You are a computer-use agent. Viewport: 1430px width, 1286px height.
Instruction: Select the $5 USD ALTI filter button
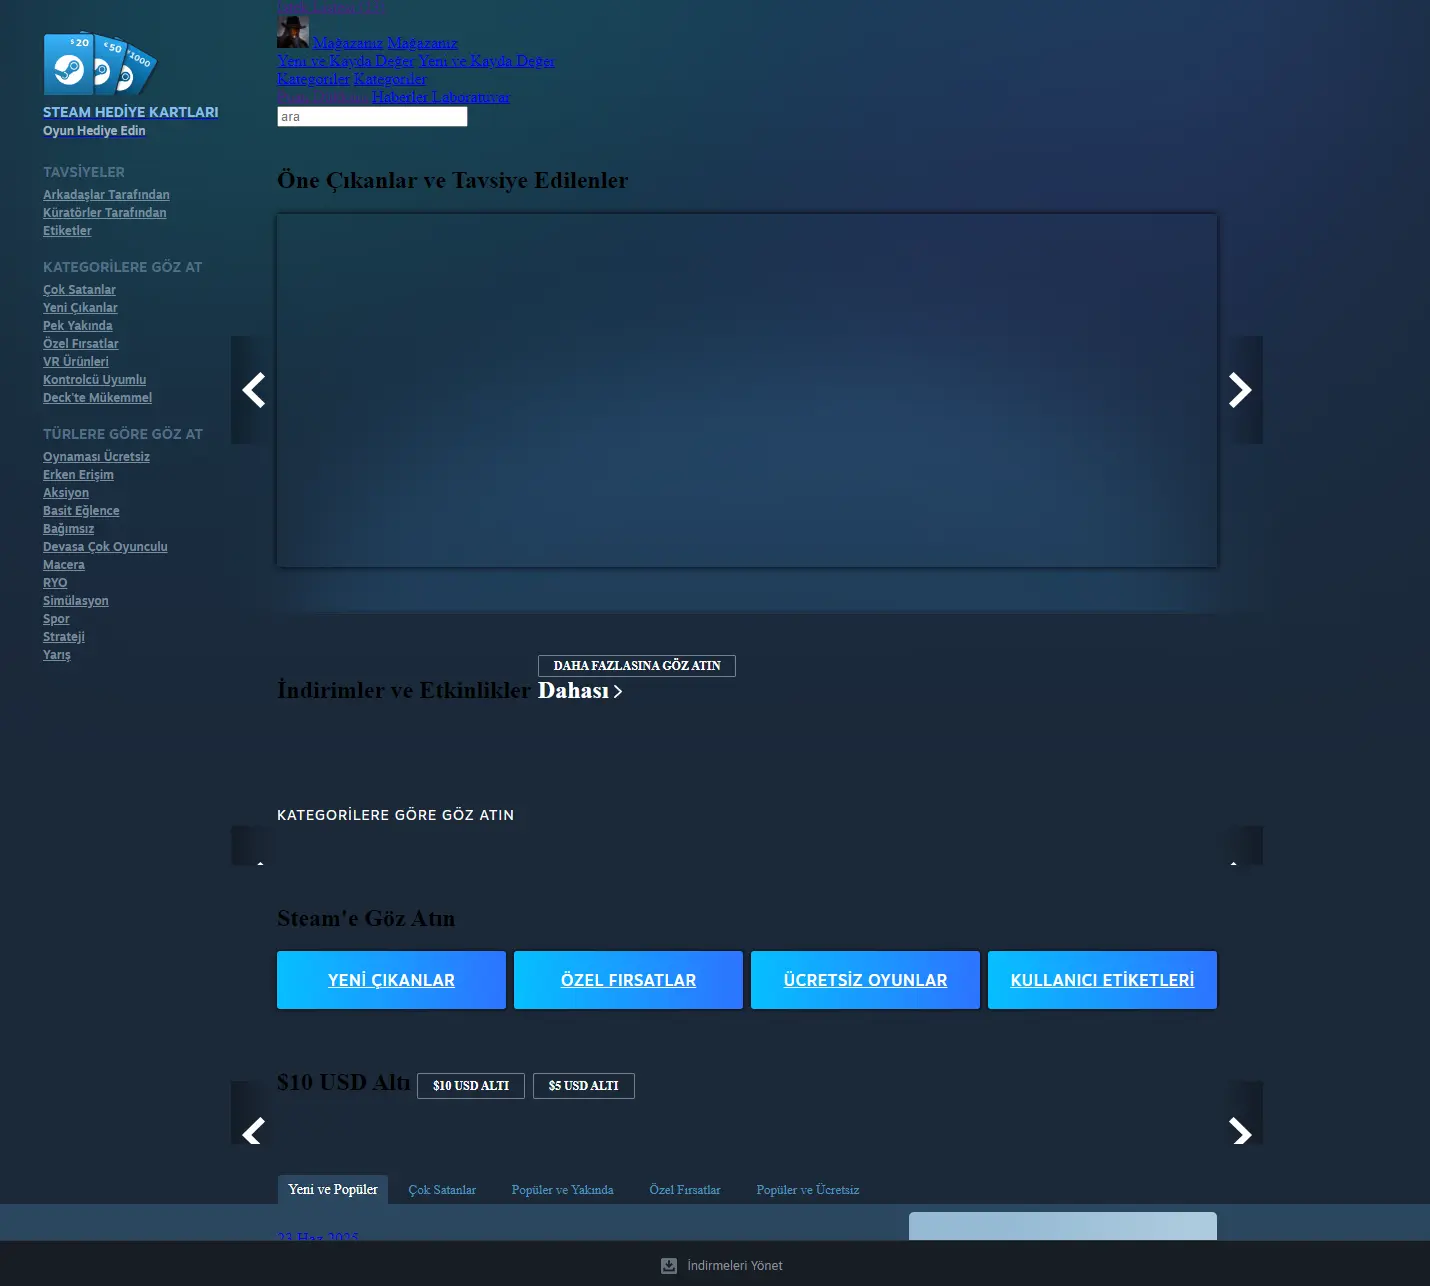tap(584, 1086)
